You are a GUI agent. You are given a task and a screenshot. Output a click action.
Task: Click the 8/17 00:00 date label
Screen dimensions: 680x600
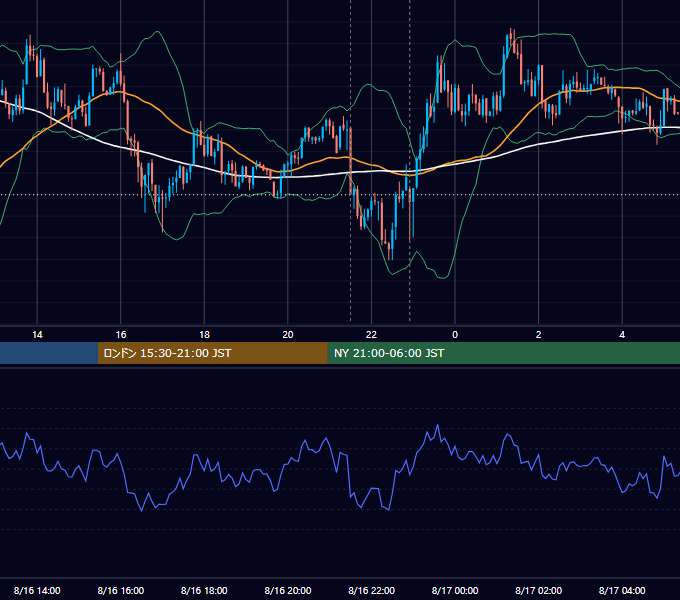click(455, 590)
